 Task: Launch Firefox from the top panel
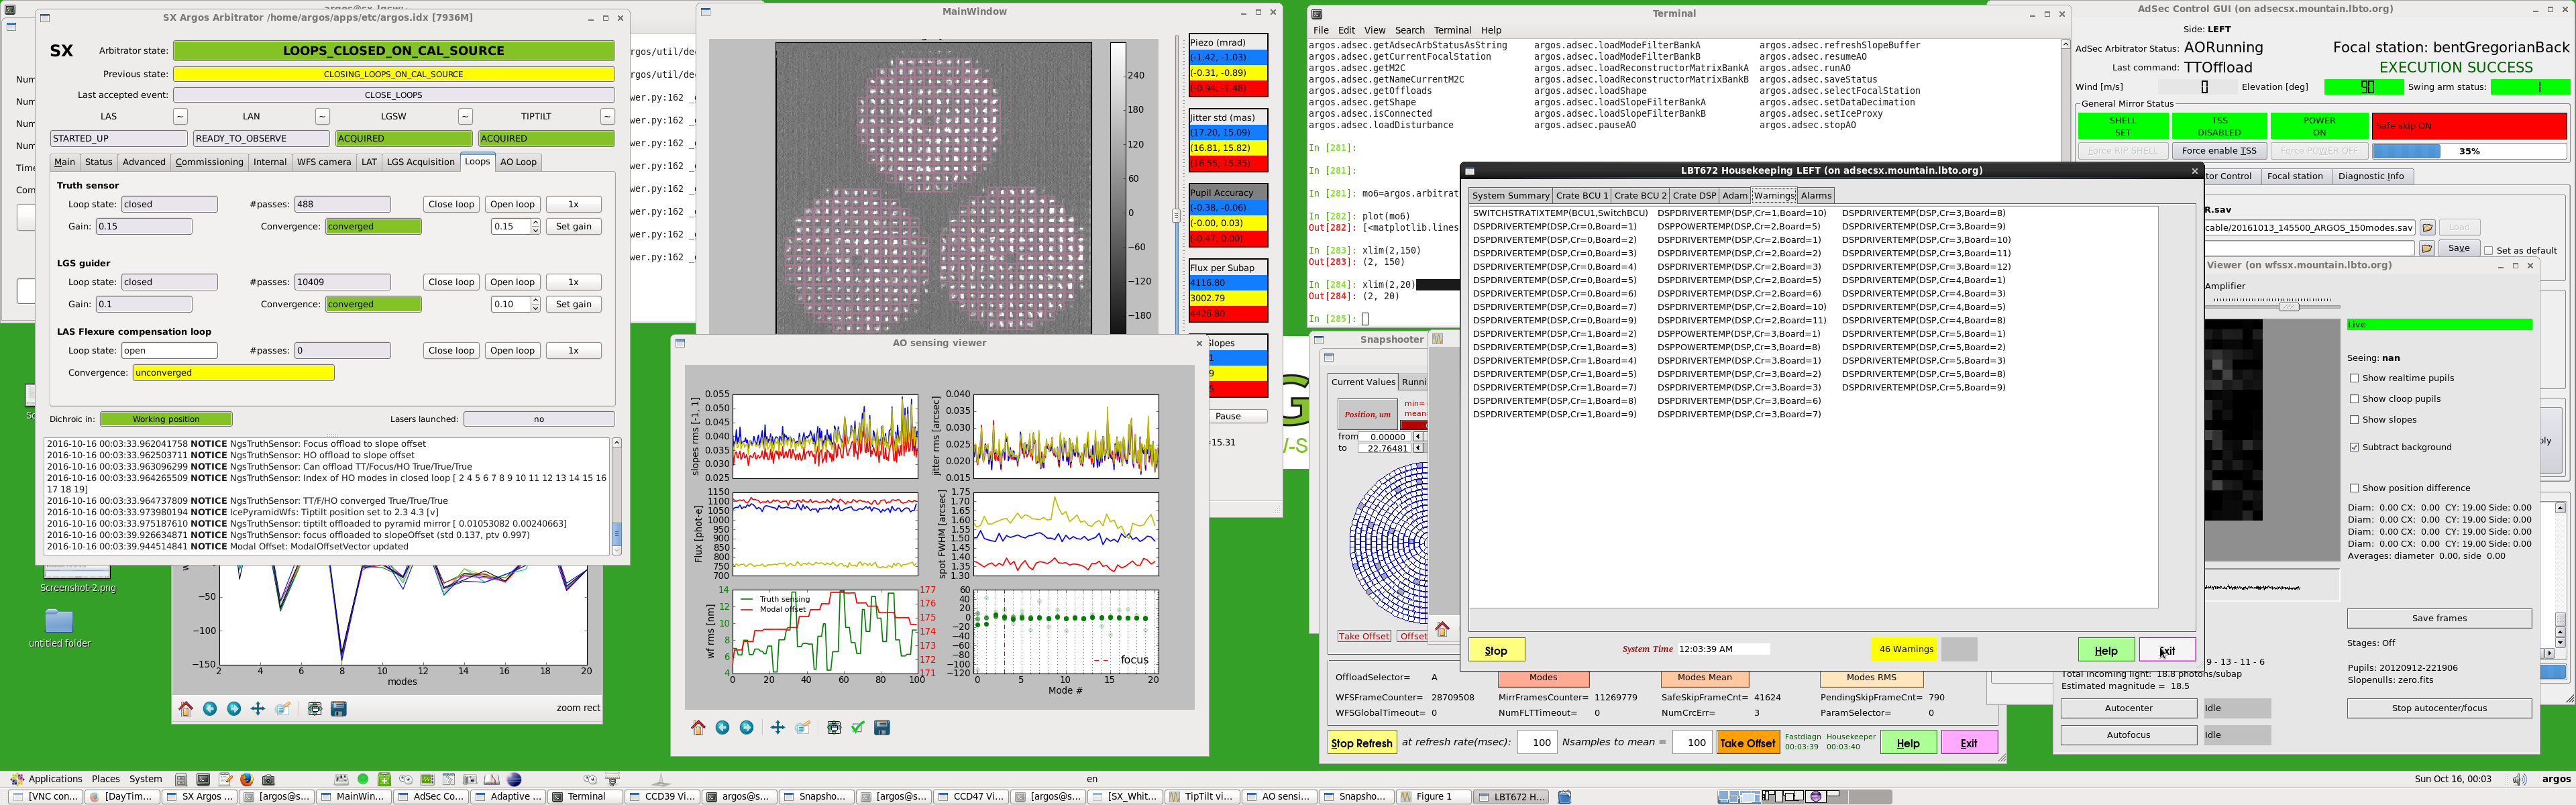pos(246,779)
